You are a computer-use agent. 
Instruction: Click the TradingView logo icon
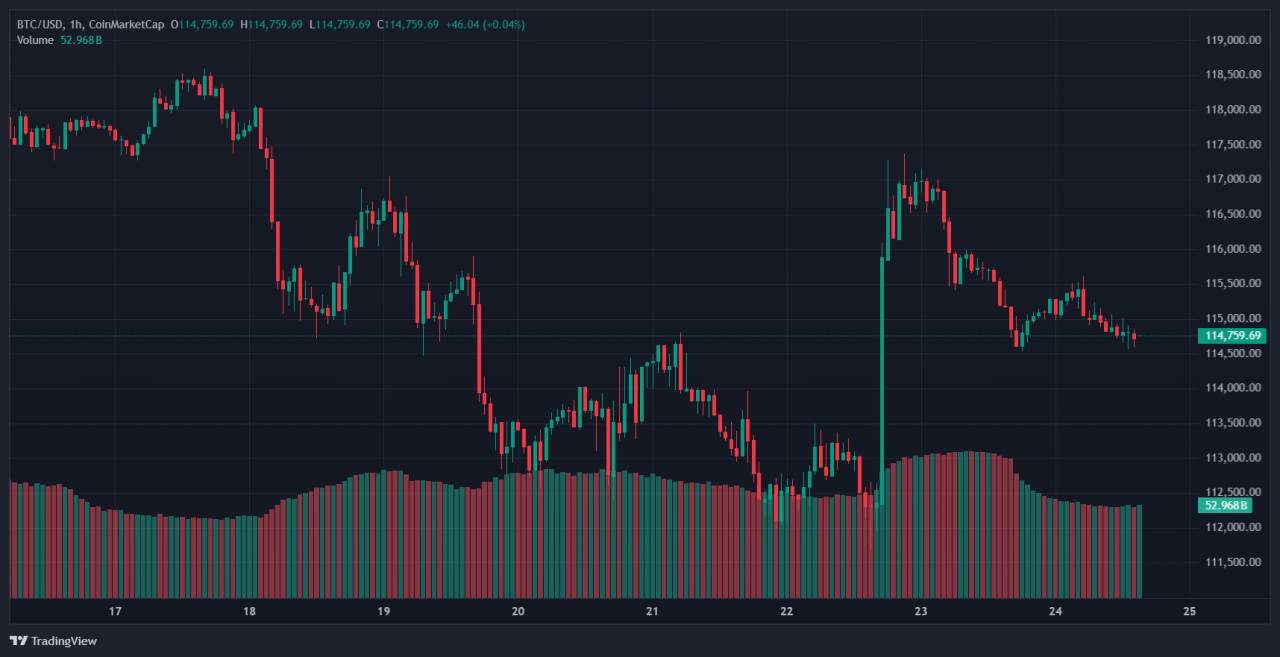coord(18,640)
